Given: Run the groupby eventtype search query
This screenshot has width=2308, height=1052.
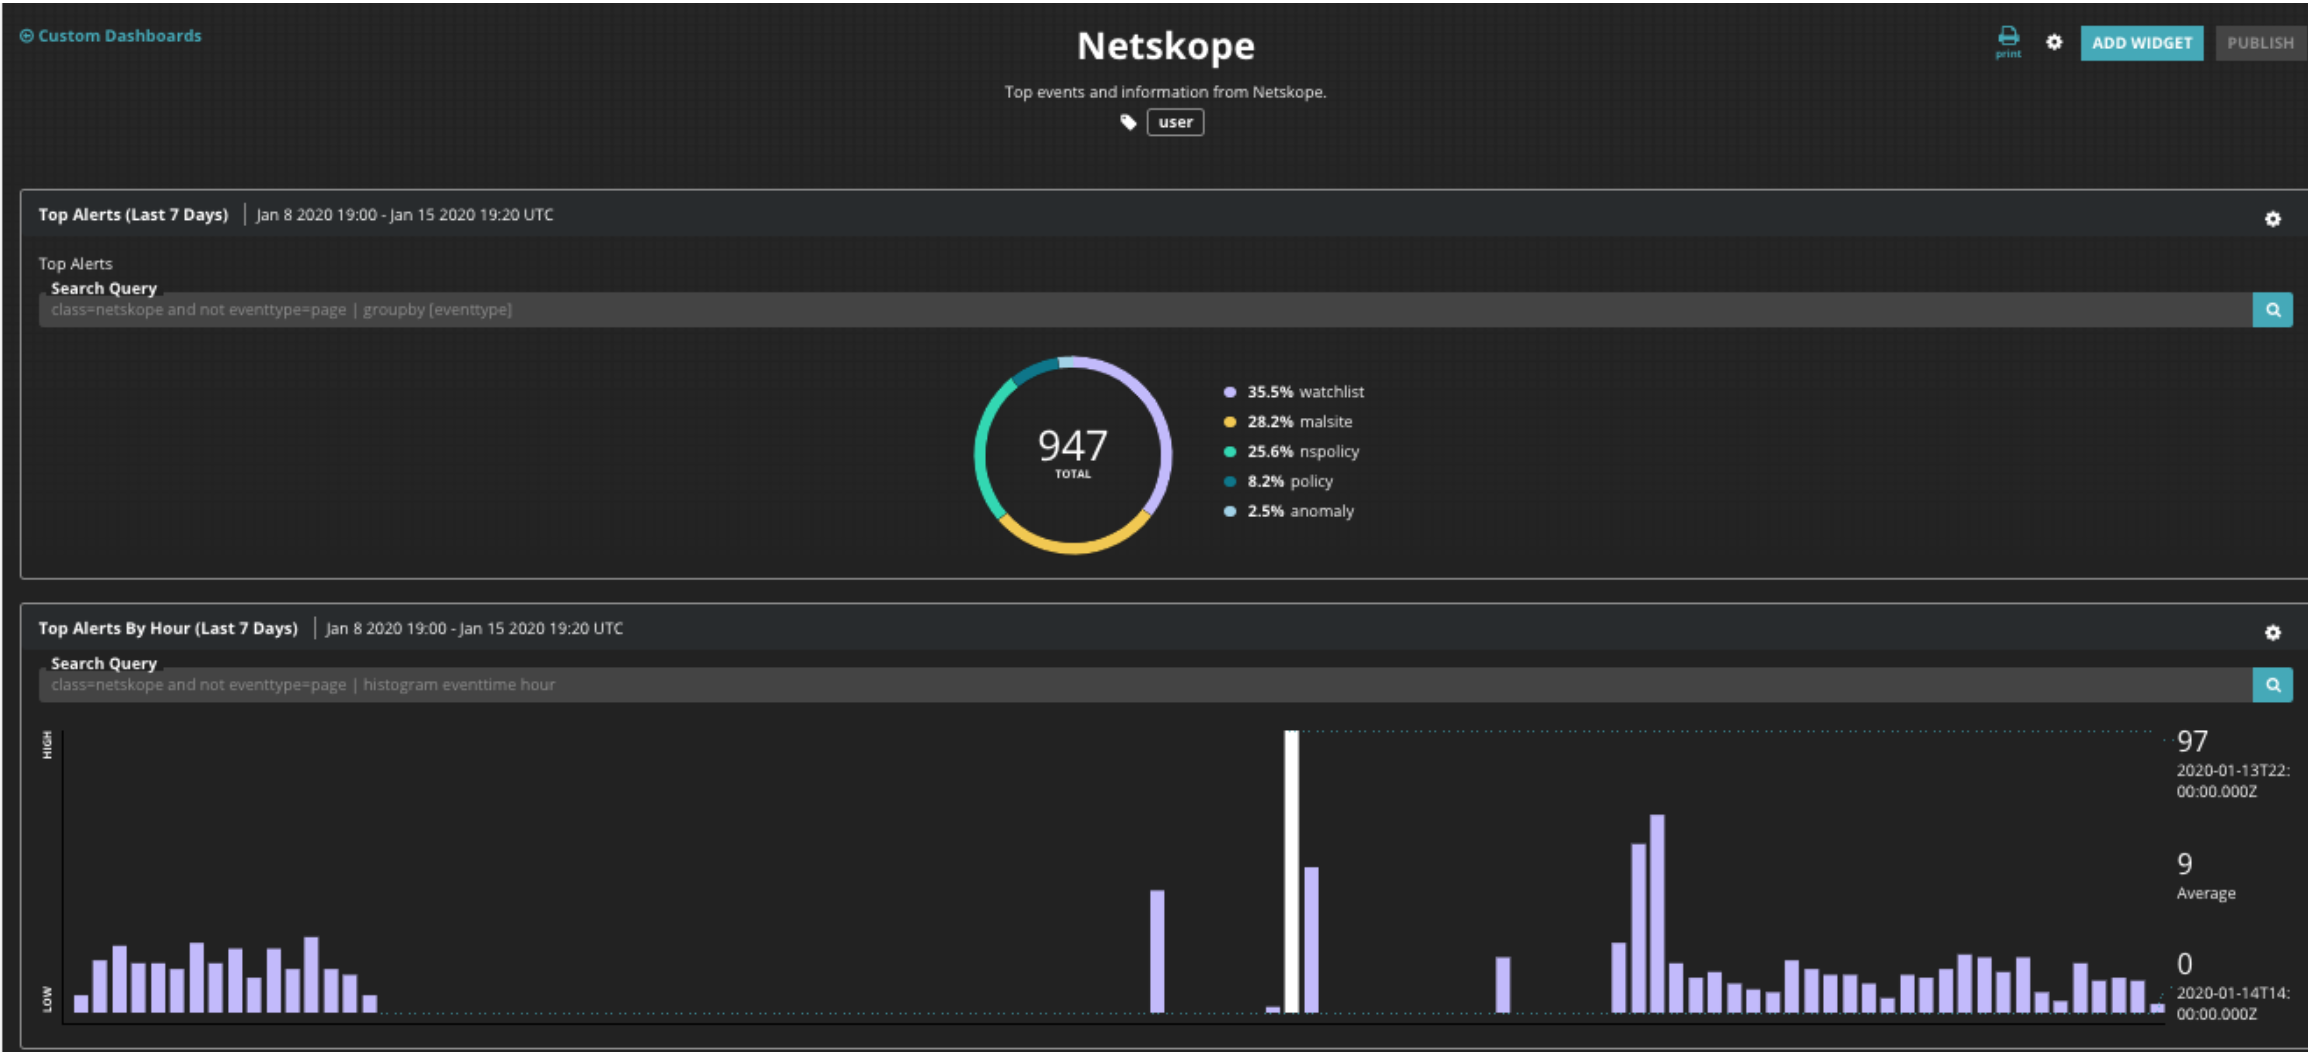Looking at the screenshot, I should (x=2272, y=310).
